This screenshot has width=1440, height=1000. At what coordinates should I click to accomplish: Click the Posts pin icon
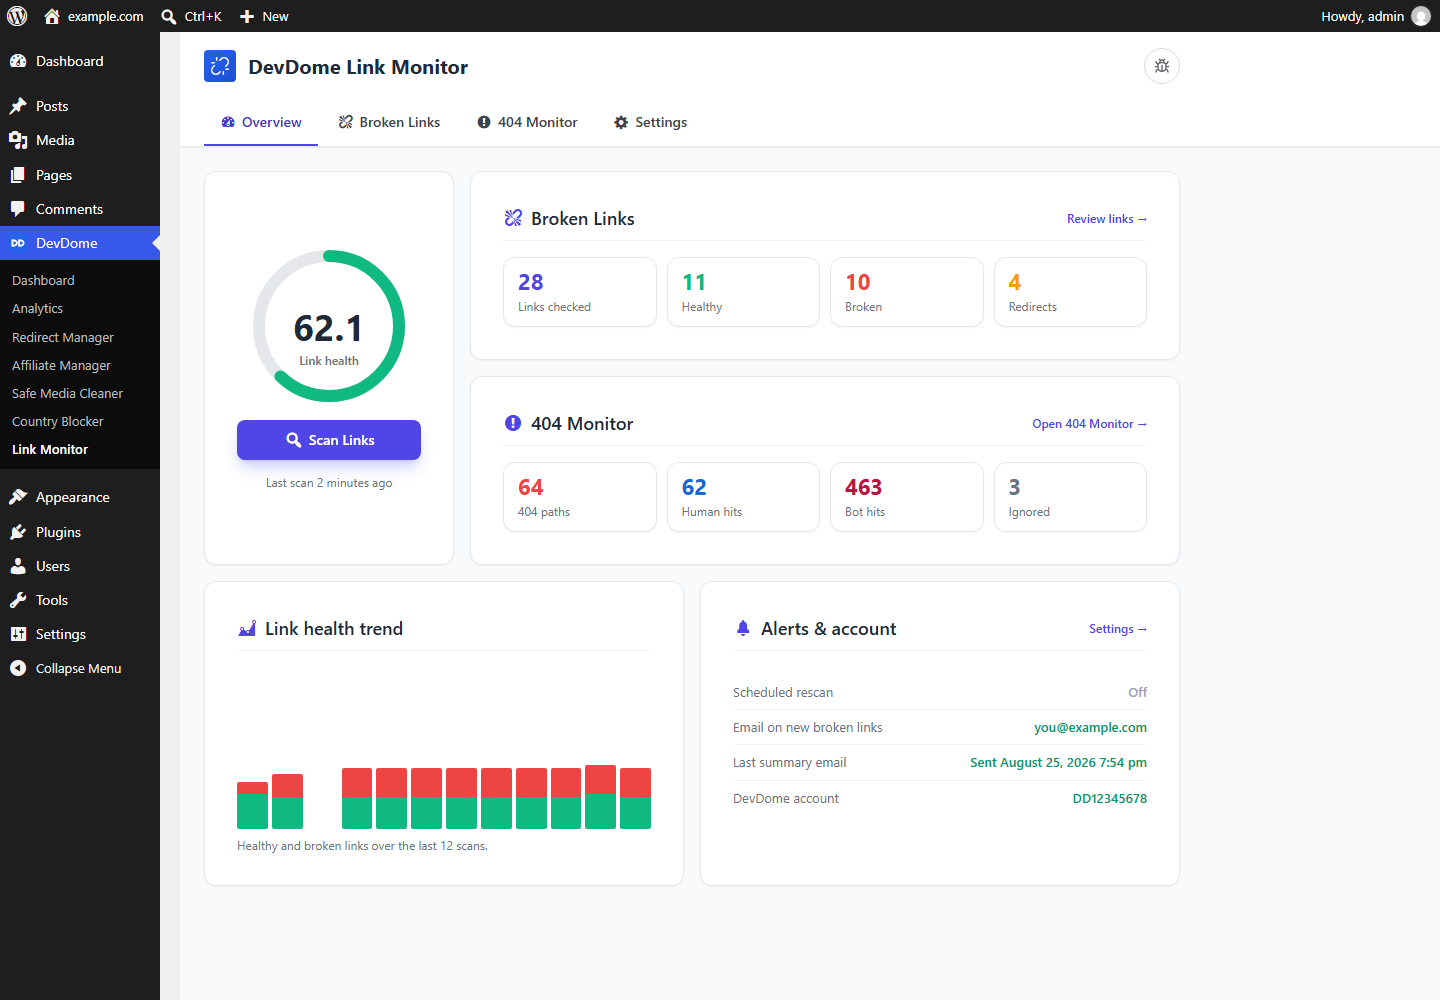[x=18, y=106]
